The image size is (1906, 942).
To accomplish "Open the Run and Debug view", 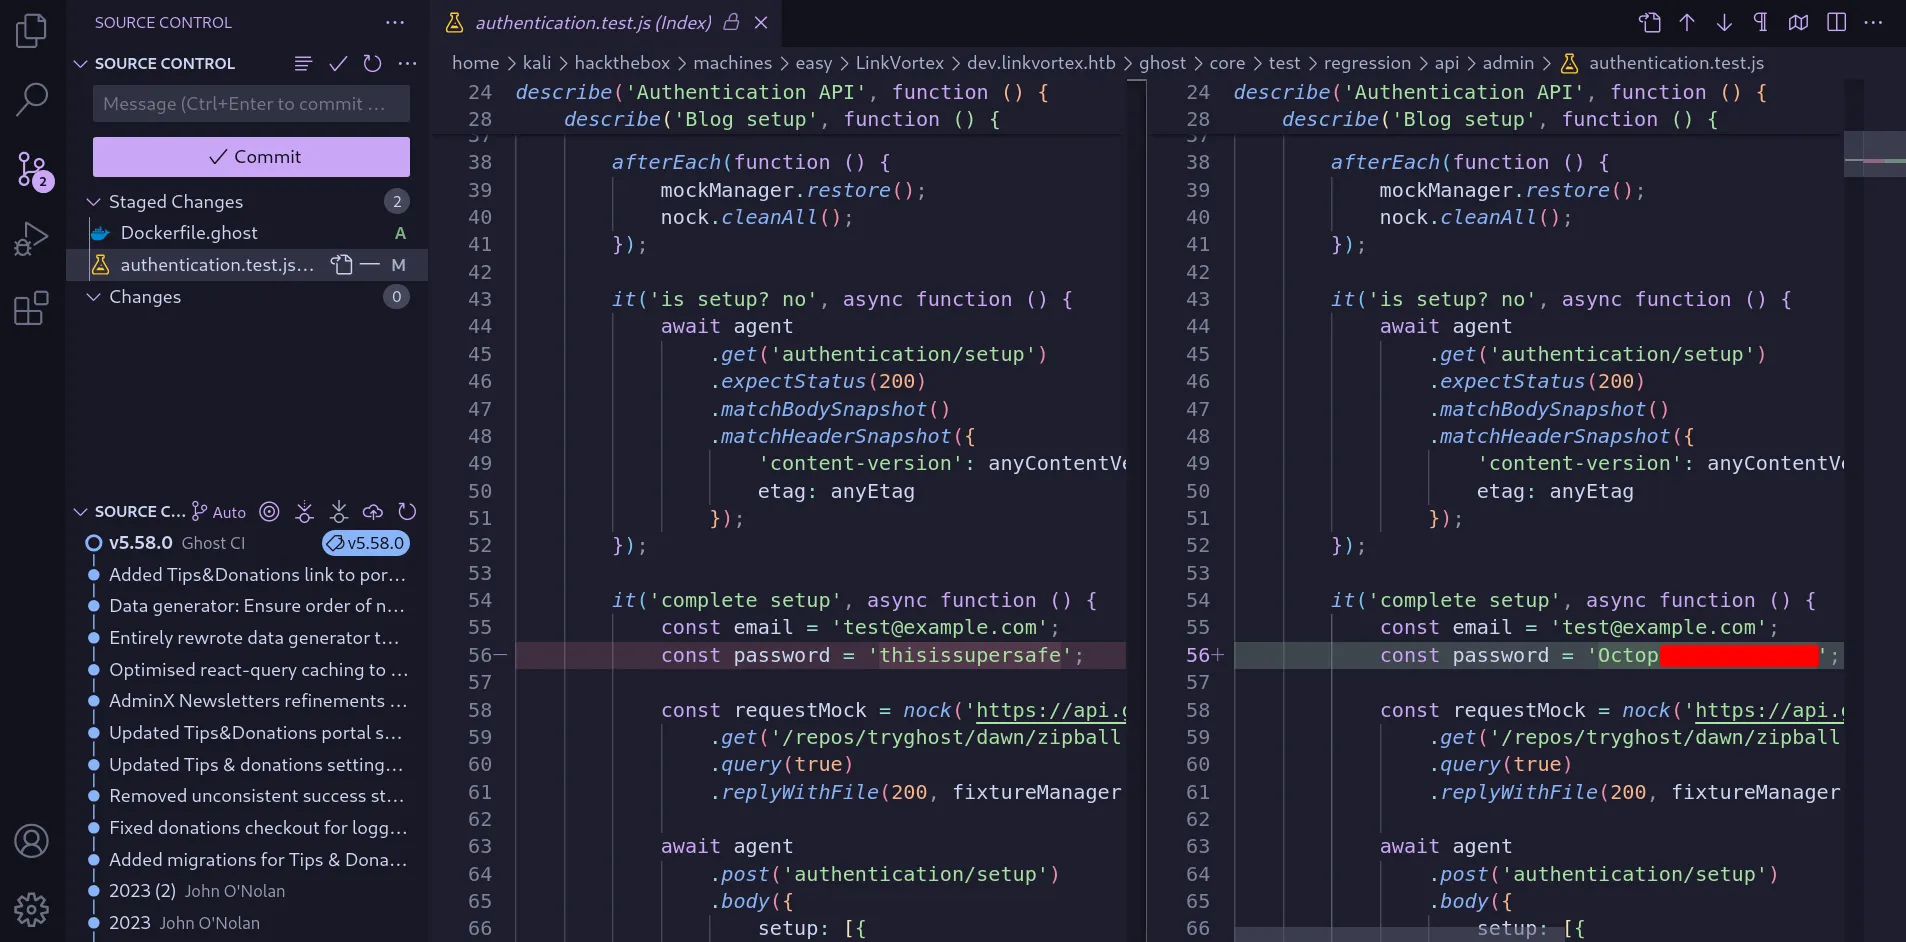I will (31, 239).
